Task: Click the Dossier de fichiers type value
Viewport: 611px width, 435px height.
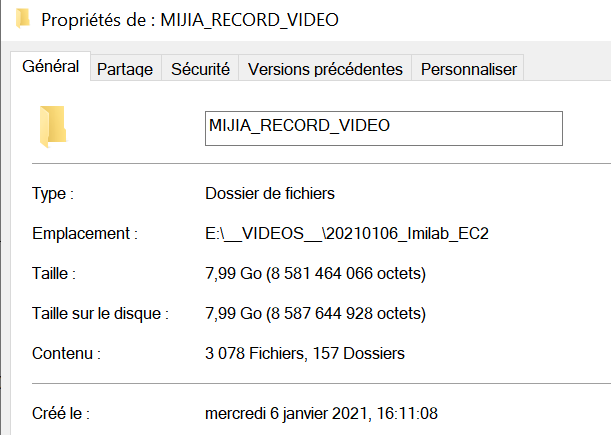Action: point(270,193)
